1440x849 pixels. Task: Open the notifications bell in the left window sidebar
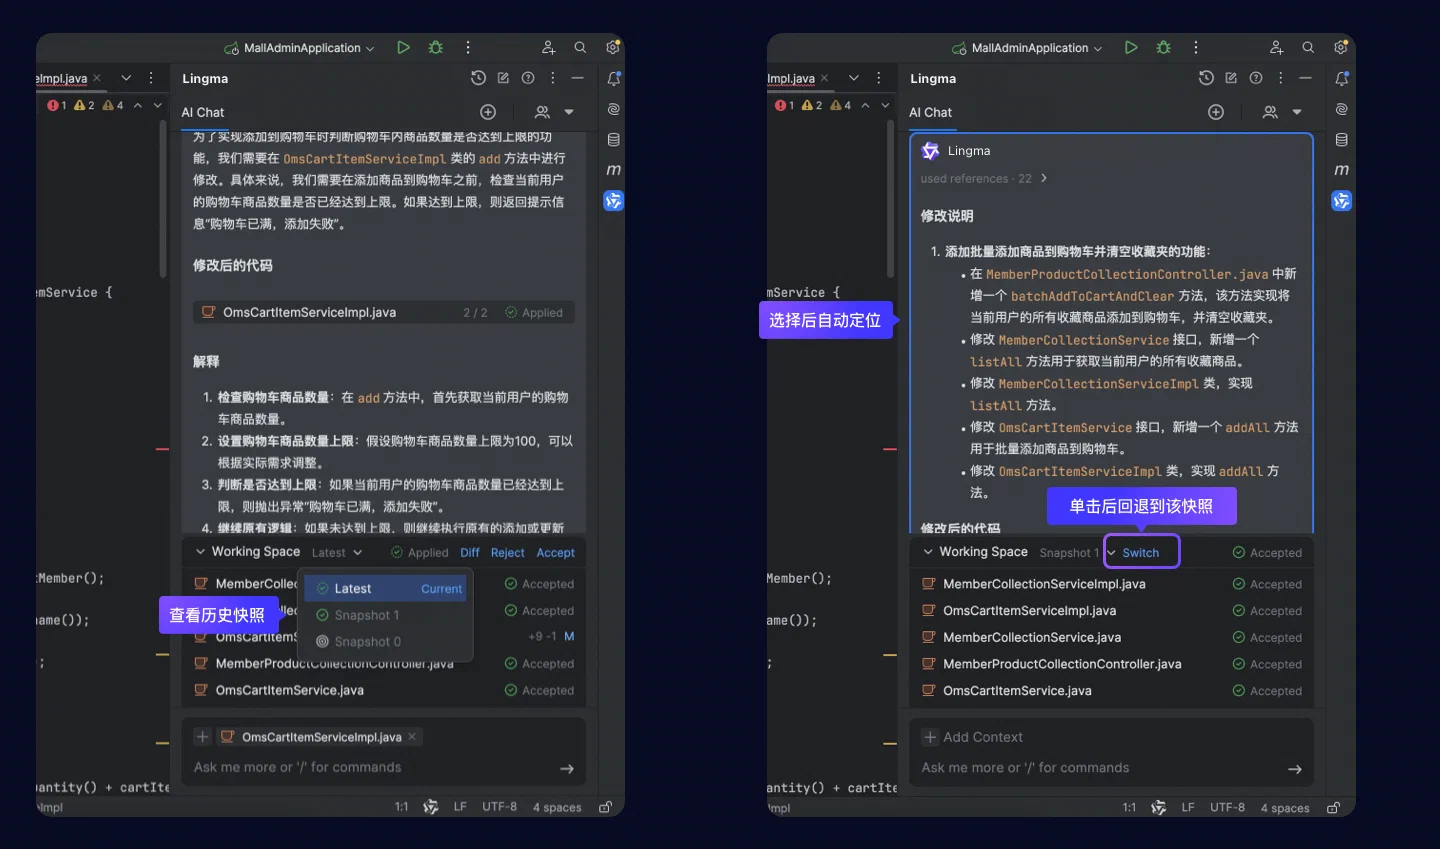pos(614,78)
